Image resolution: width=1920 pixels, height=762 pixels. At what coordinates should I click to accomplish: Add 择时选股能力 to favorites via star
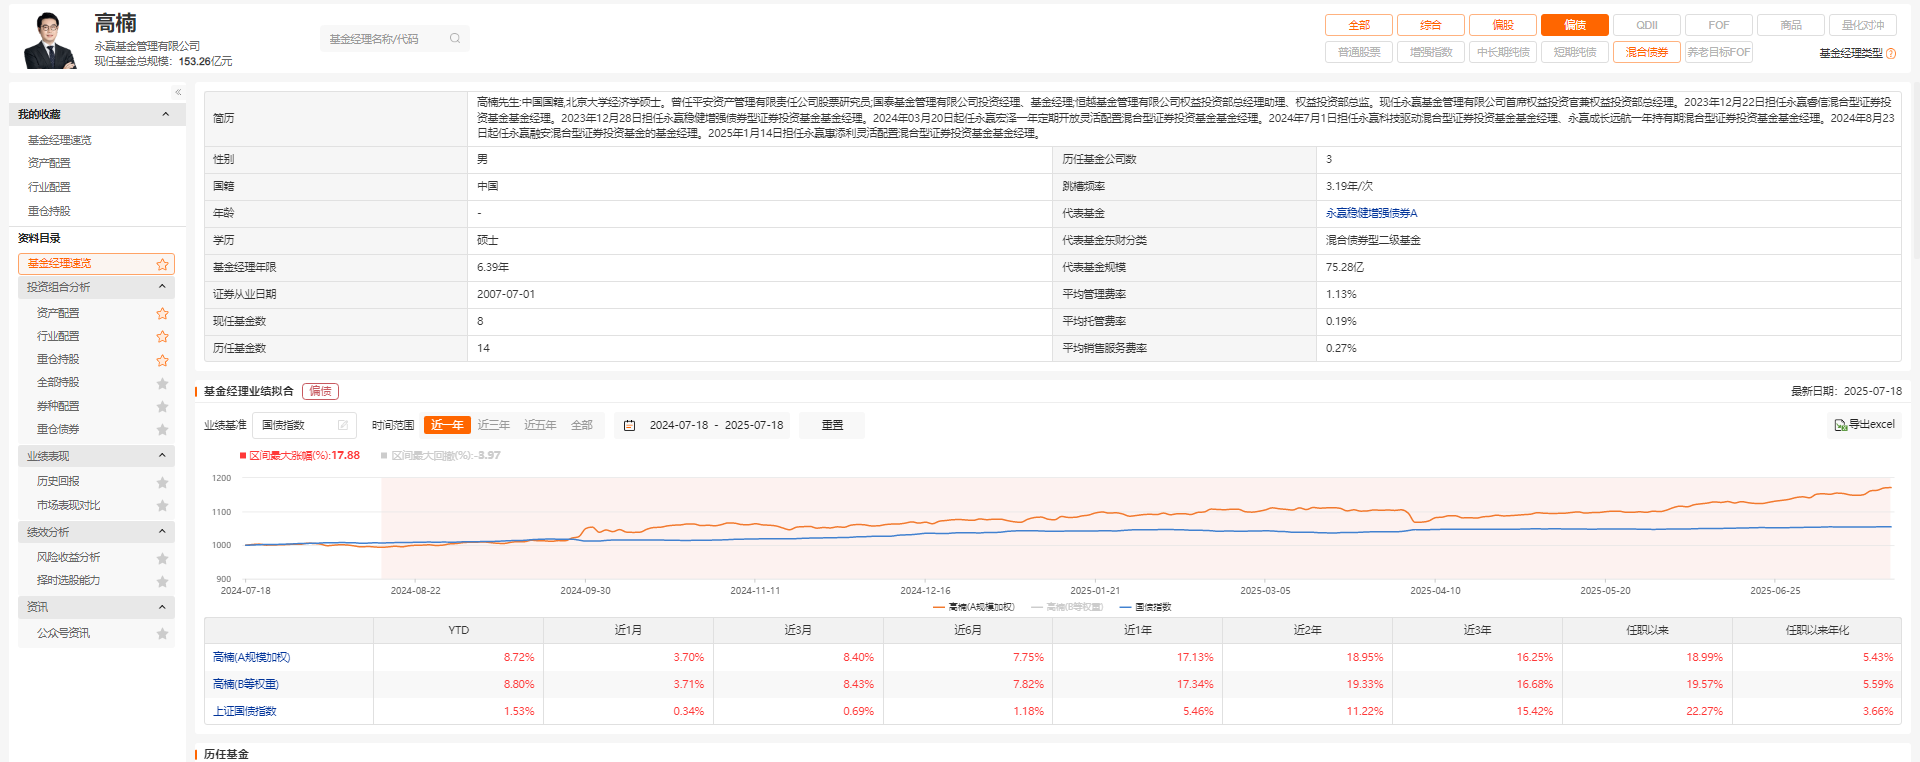(162, 581)
